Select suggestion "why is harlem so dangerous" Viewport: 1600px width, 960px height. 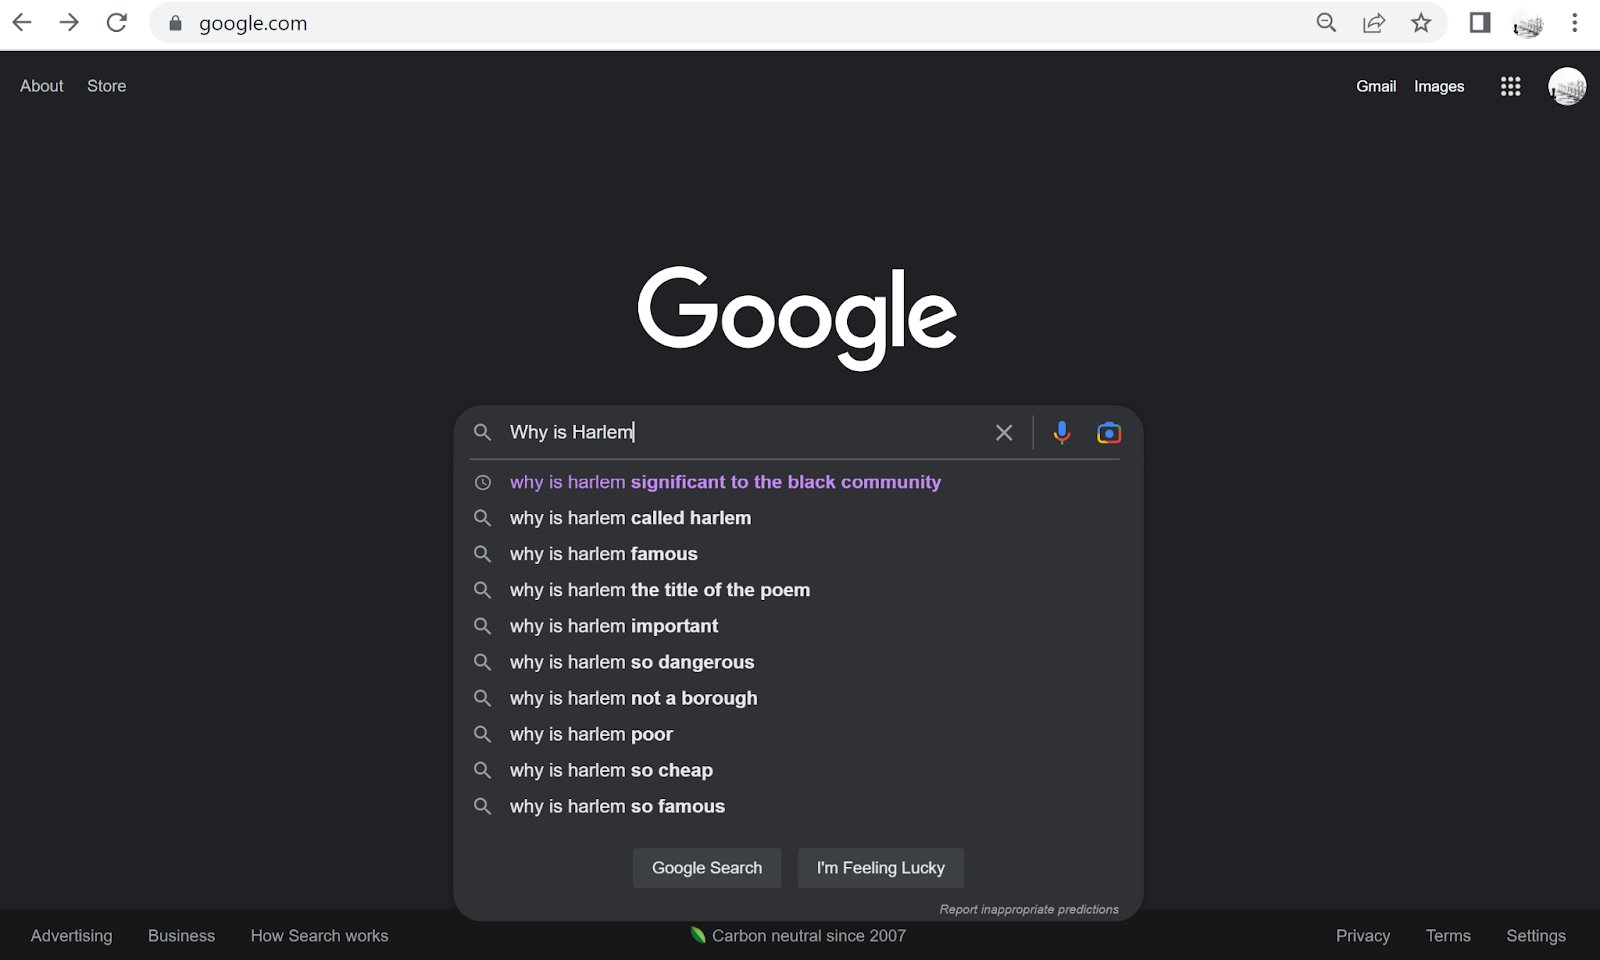(x=798, y=662)
